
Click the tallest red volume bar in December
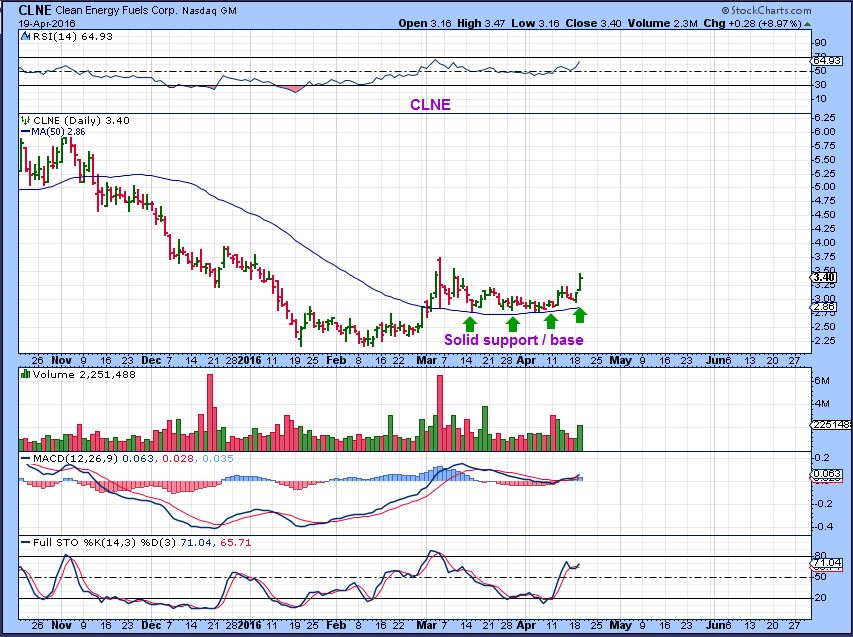tap(210, 412)
